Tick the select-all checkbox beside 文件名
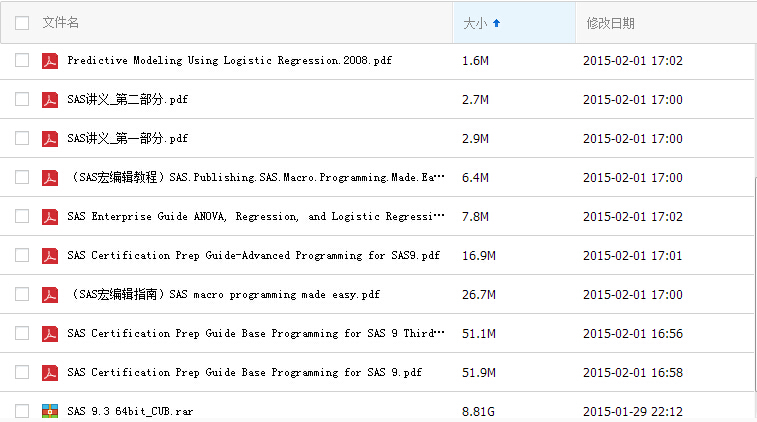The image size is (757, 422). coord(22,23)
